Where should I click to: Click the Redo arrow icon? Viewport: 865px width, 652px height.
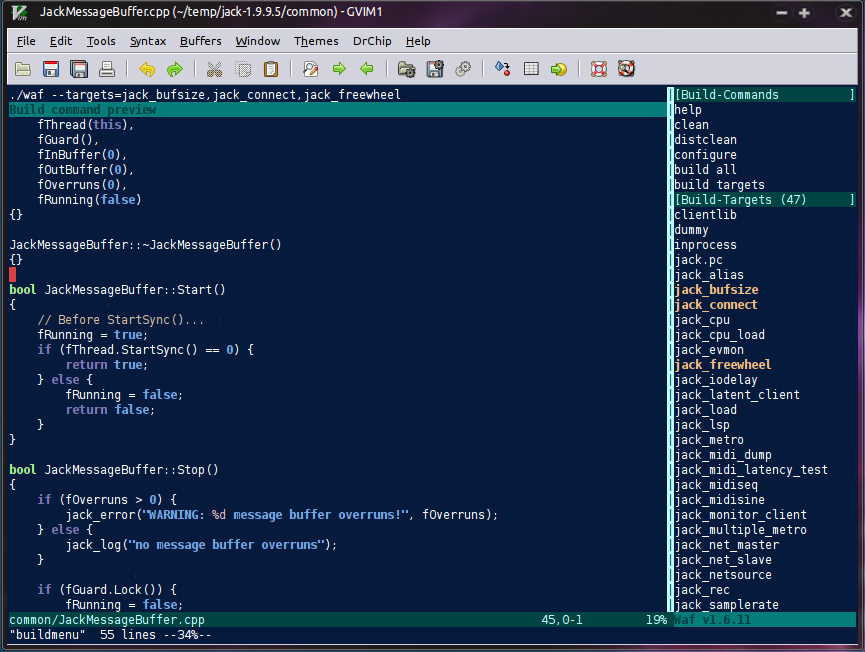click(175, 69)
